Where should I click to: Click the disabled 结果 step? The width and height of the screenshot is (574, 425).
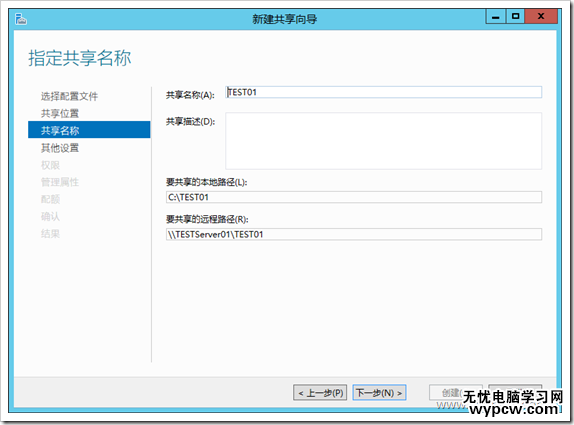click(x=50, y=234)
